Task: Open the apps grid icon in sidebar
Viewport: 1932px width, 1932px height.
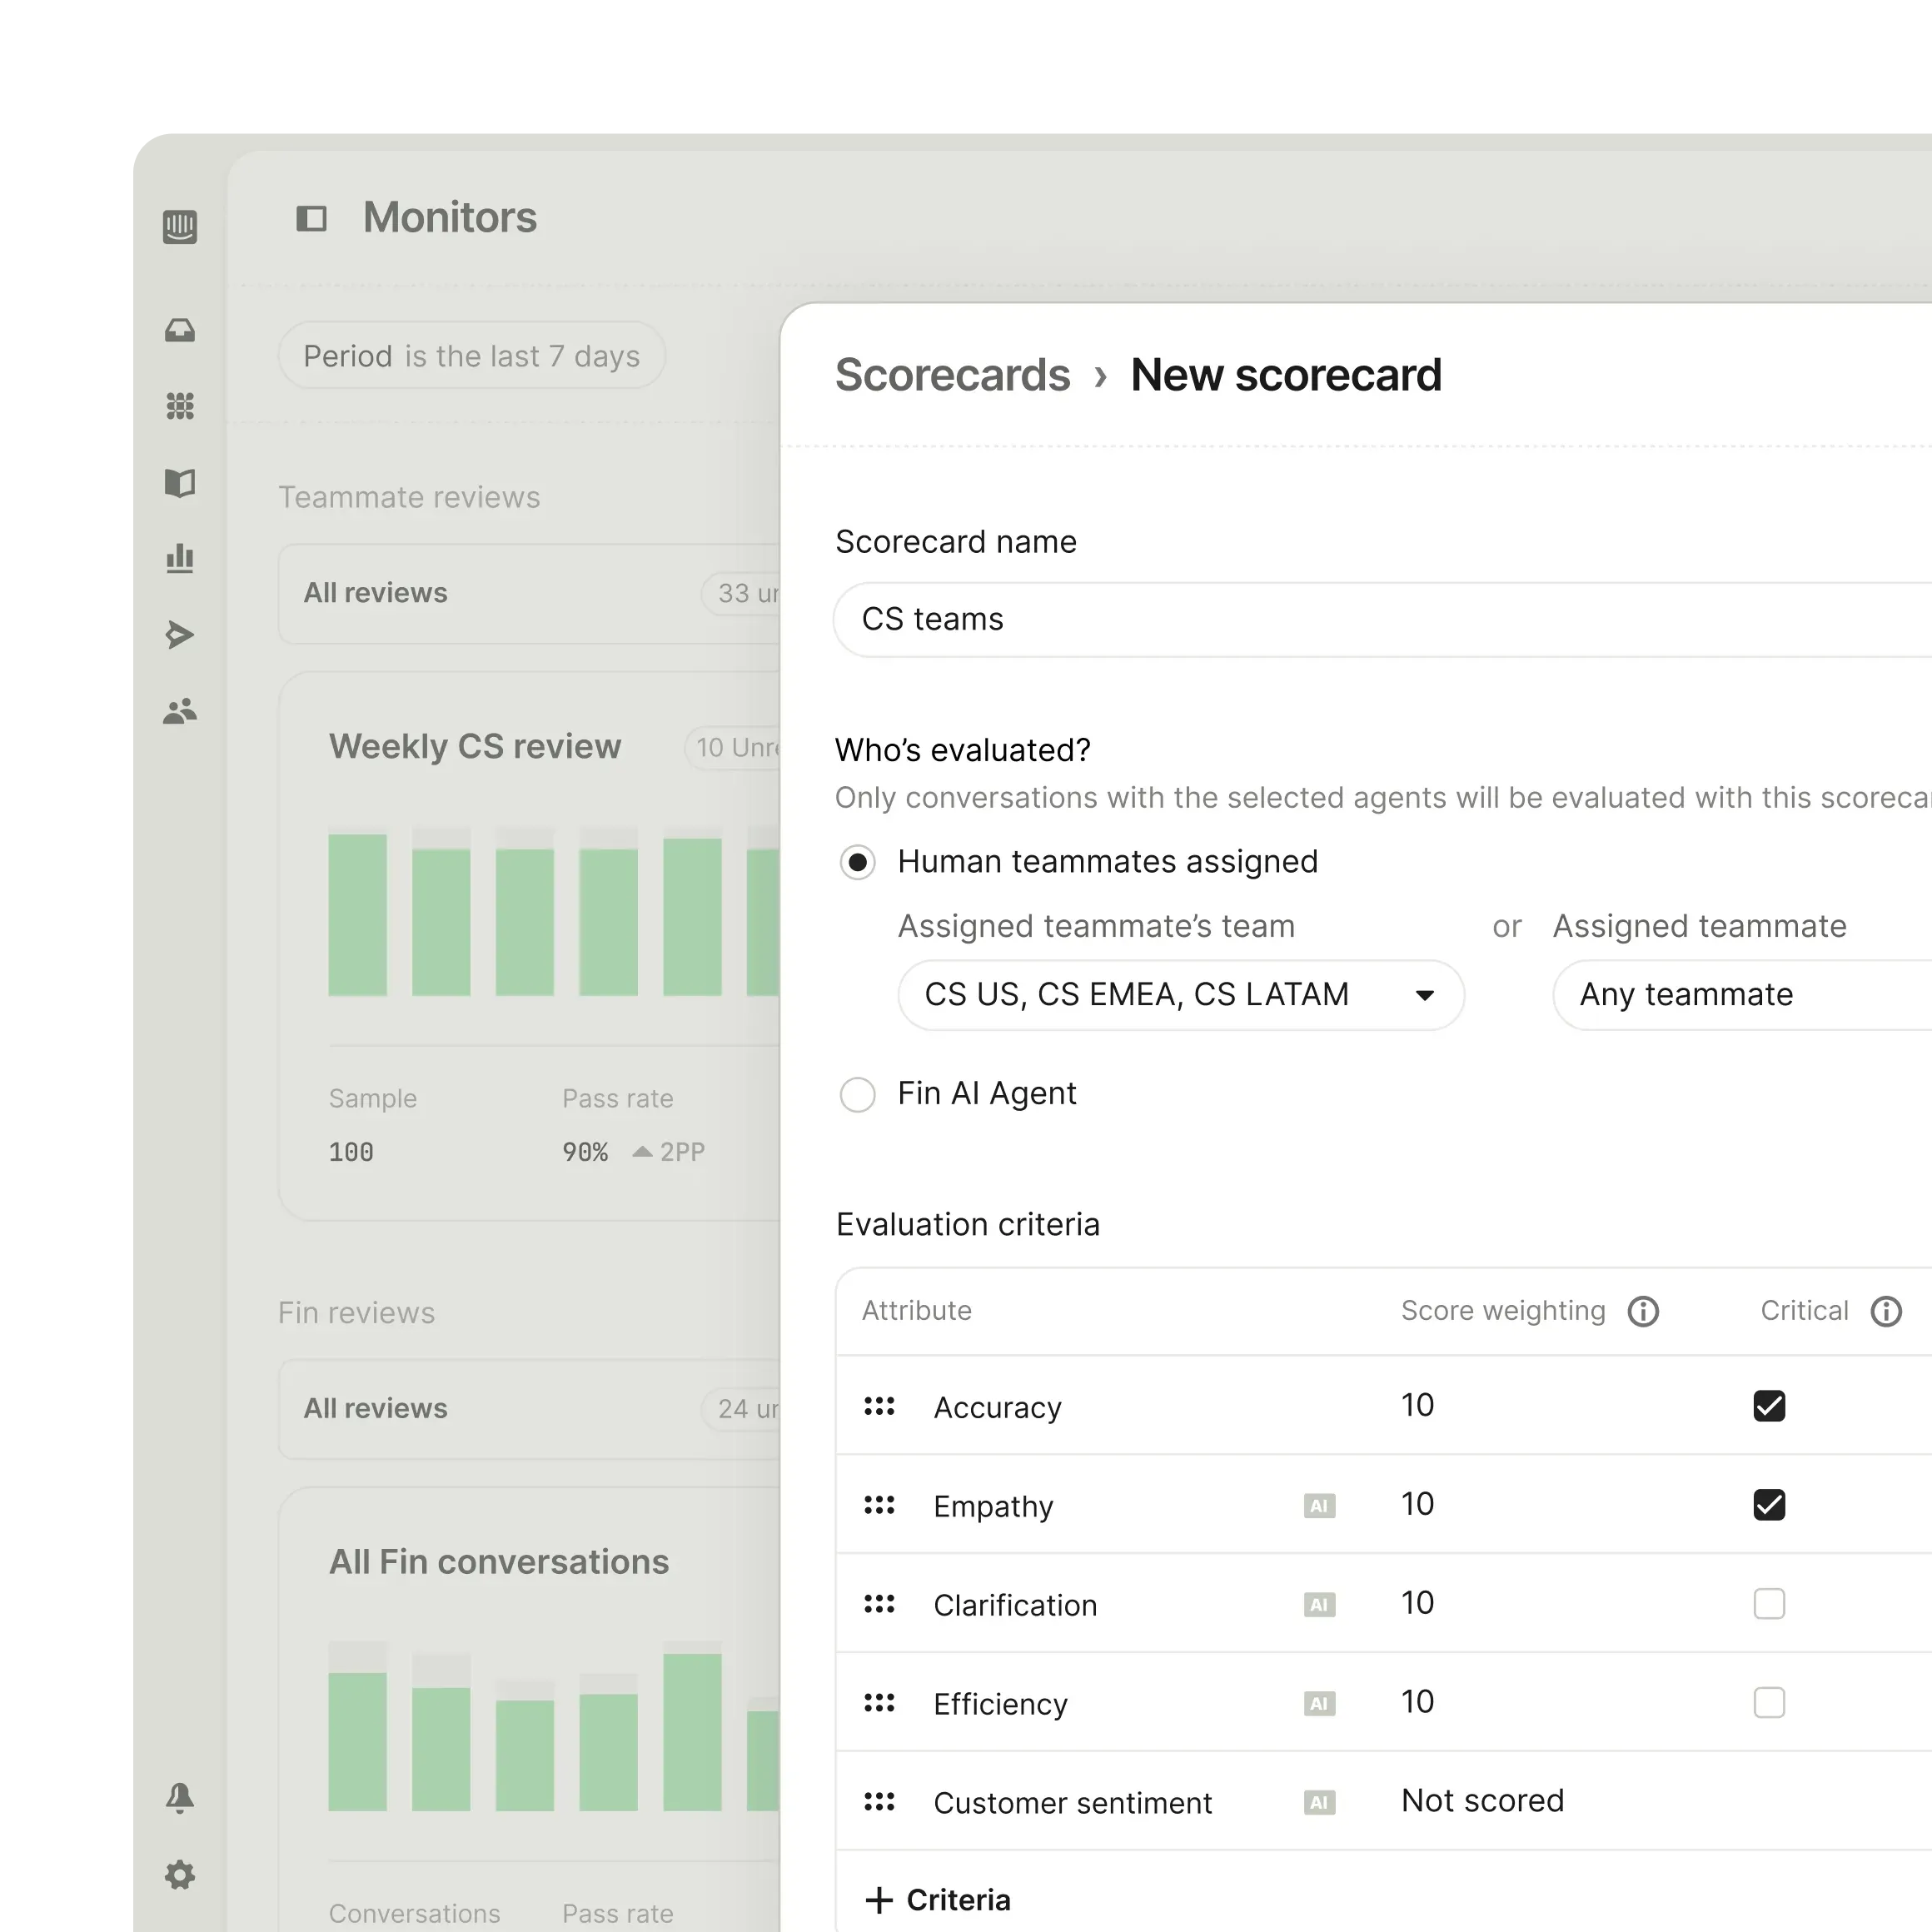Action: [180, 406]
